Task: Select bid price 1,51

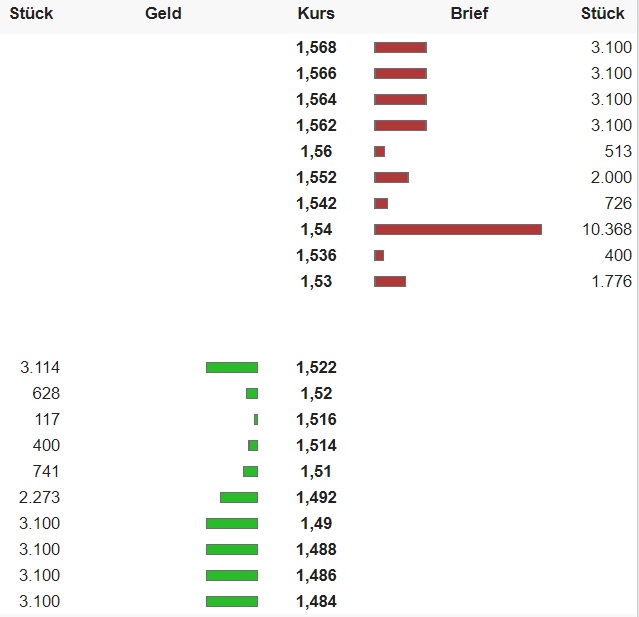Action: click(316, 472)
